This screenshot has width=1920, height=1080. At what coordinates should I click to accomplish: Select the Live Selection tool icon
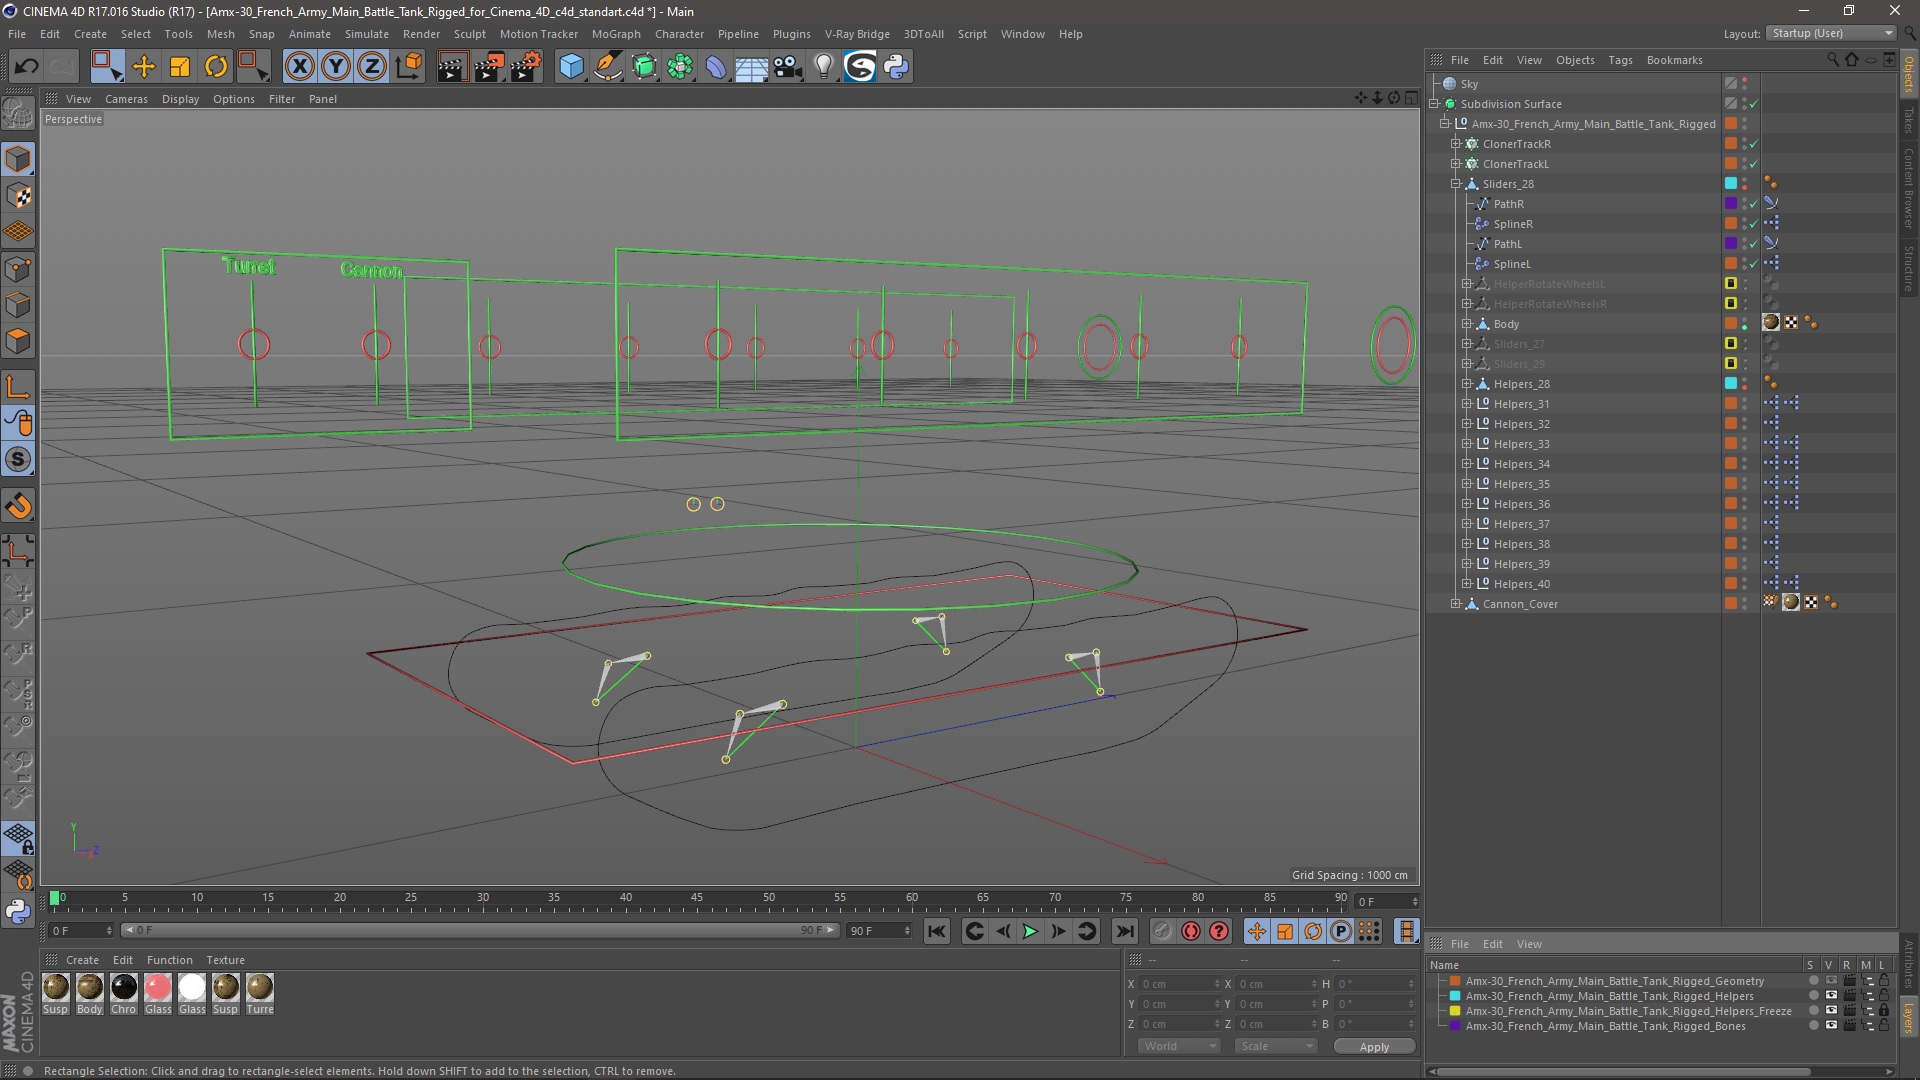coord(106,67)
